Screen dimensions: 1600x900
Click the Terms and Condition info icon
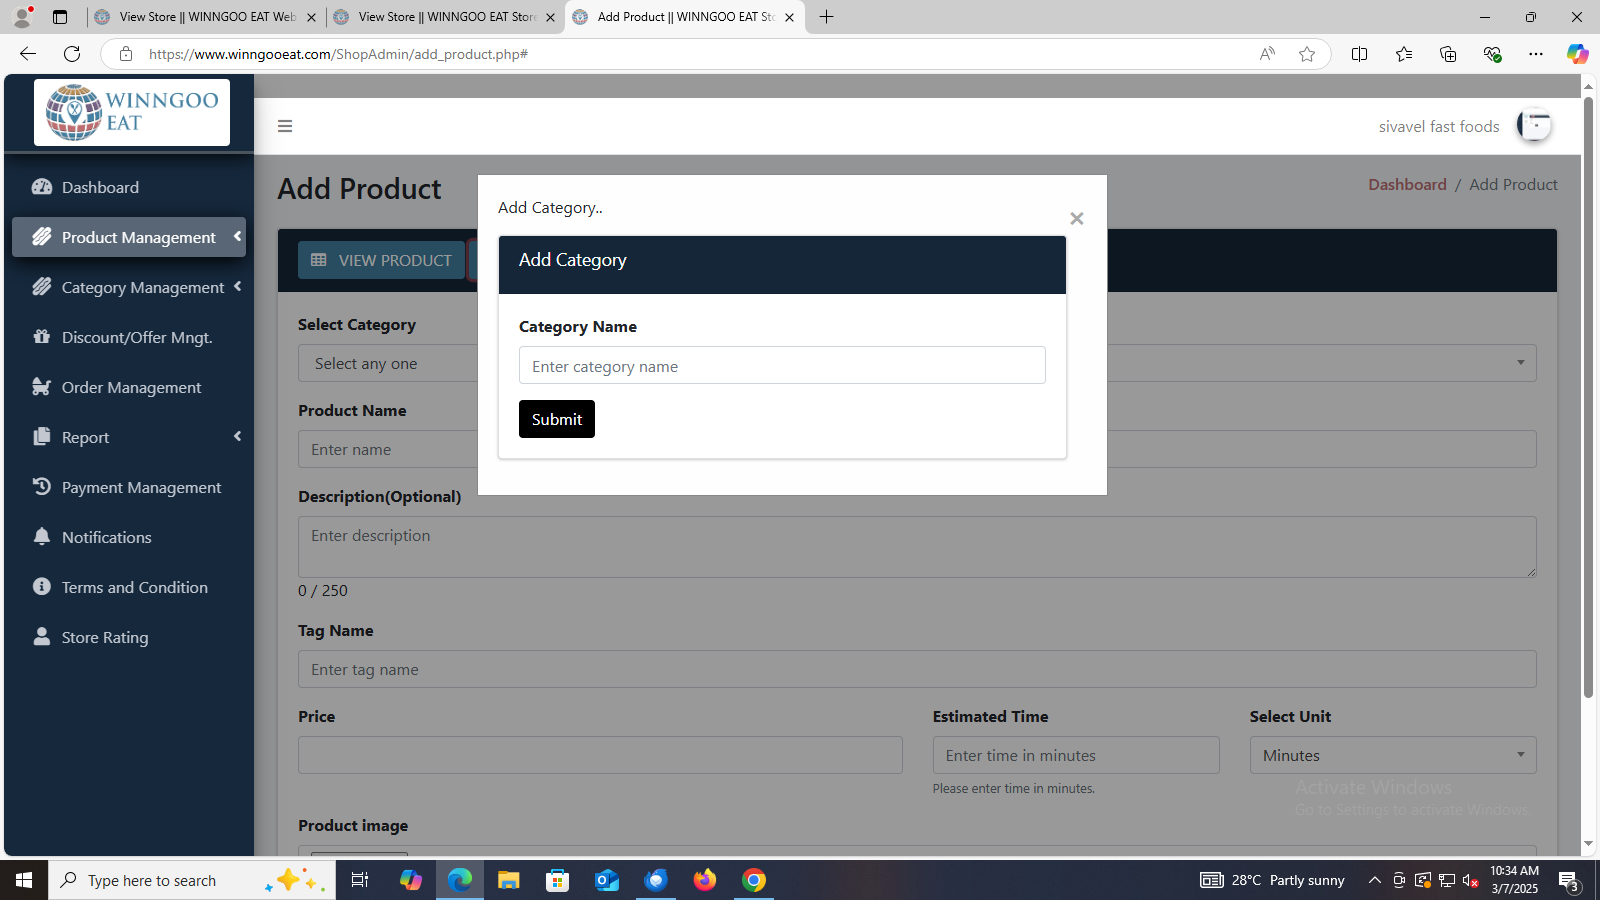[41, 587]
